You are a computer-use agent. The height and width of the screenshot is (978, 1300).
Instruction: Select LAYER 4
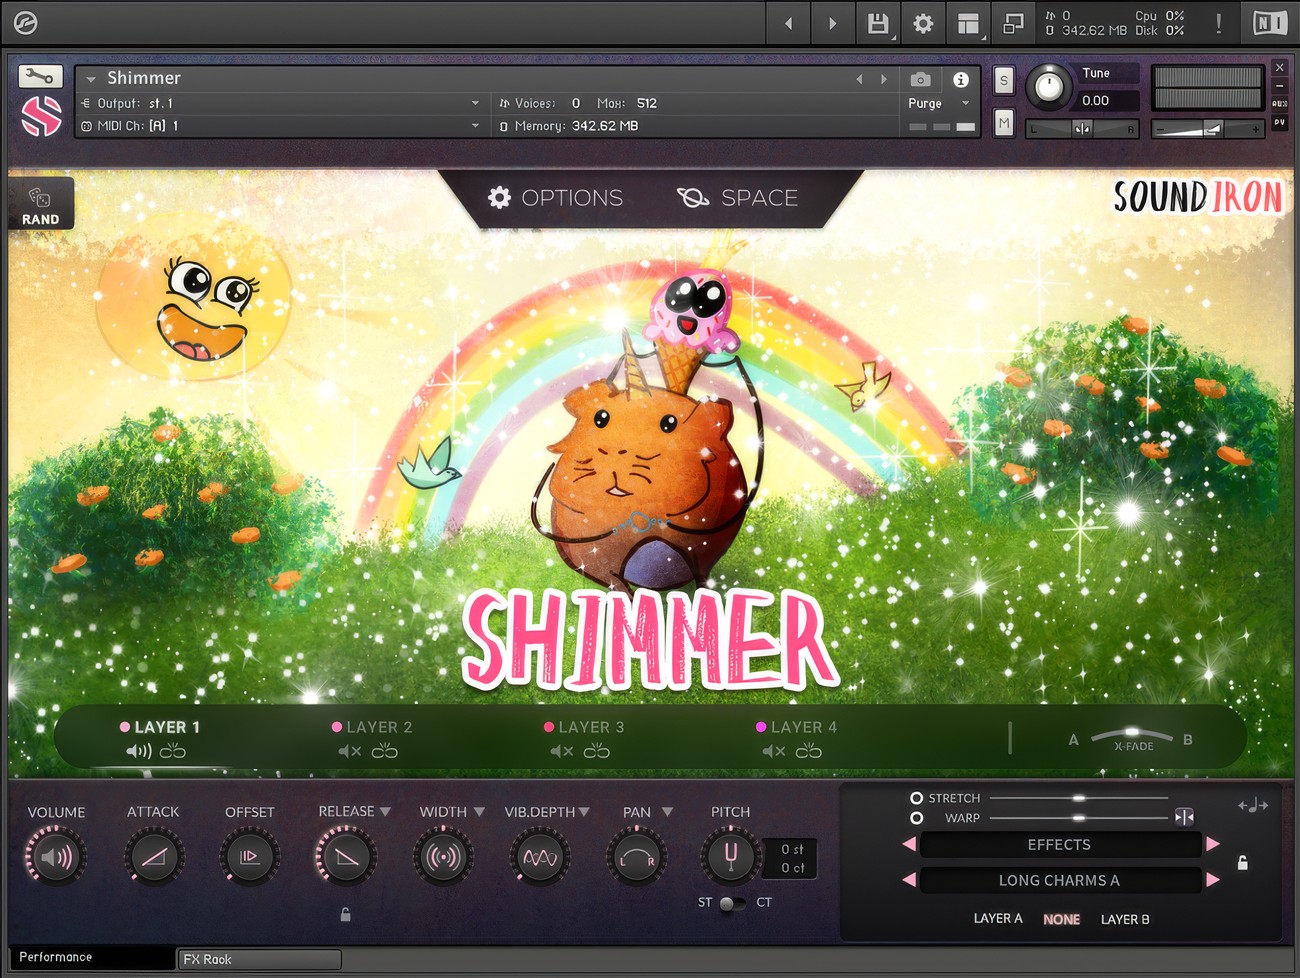coord(796,727)
